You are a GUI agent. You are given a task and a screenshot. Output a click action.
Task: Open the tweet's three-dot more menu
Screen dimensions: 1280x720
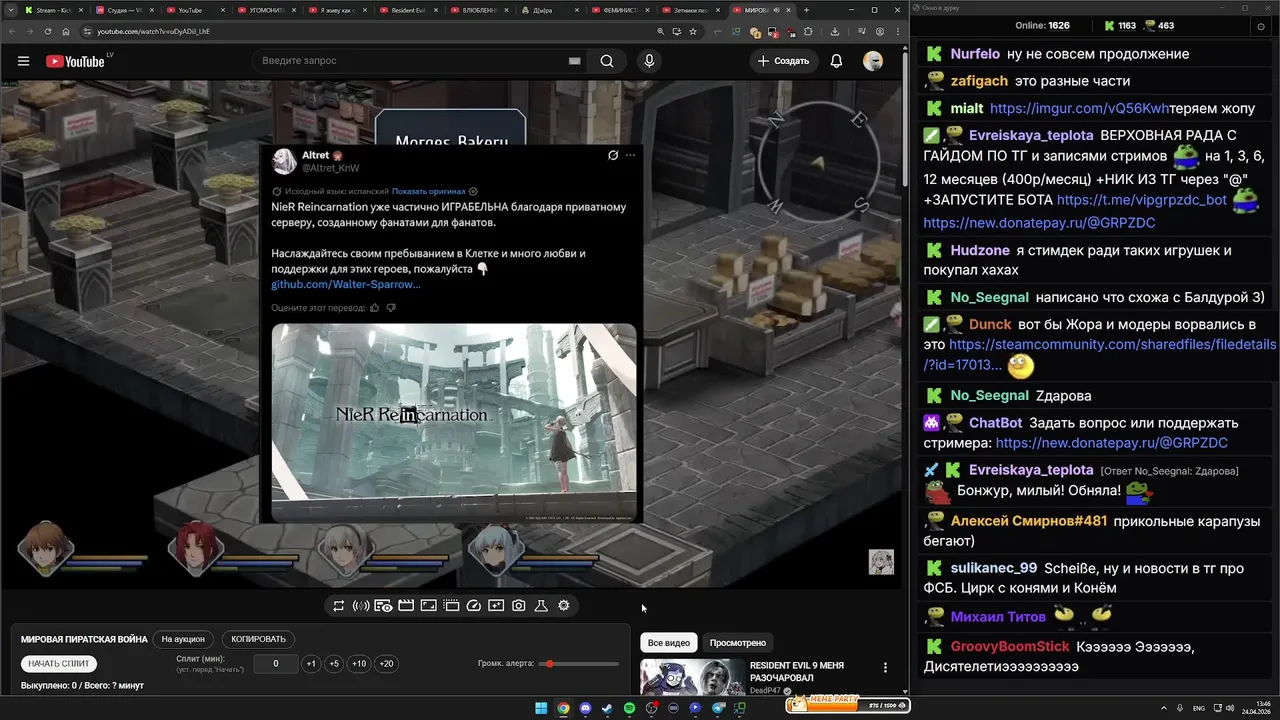[x=630, y=155]
